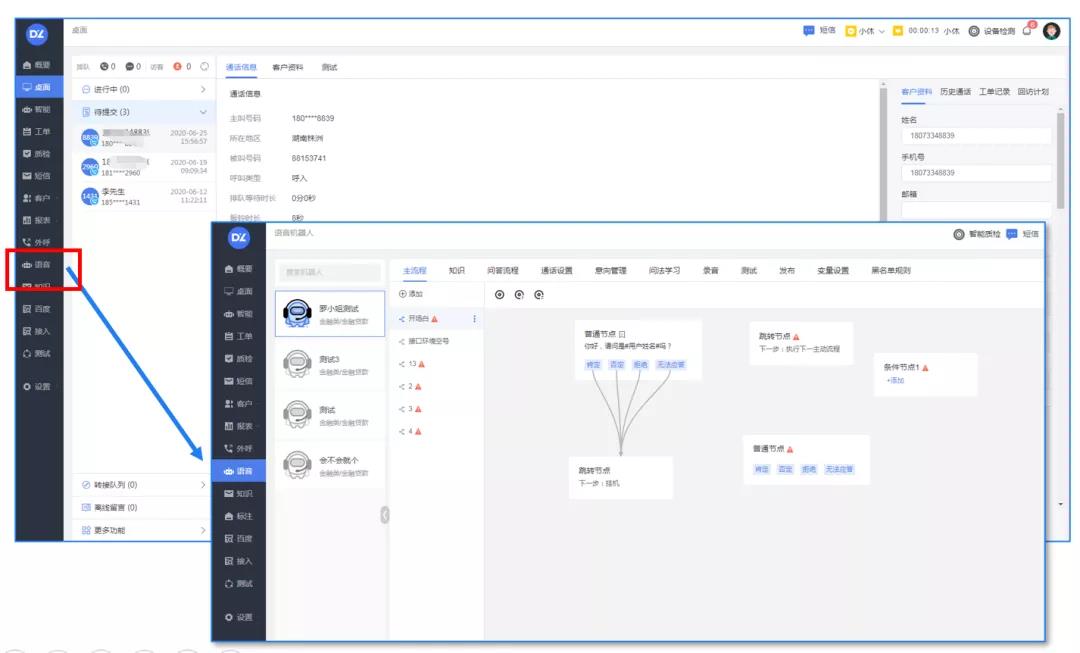Open the 通话设置 tab in robot window

pyautogui.click(x=557, y=270)
